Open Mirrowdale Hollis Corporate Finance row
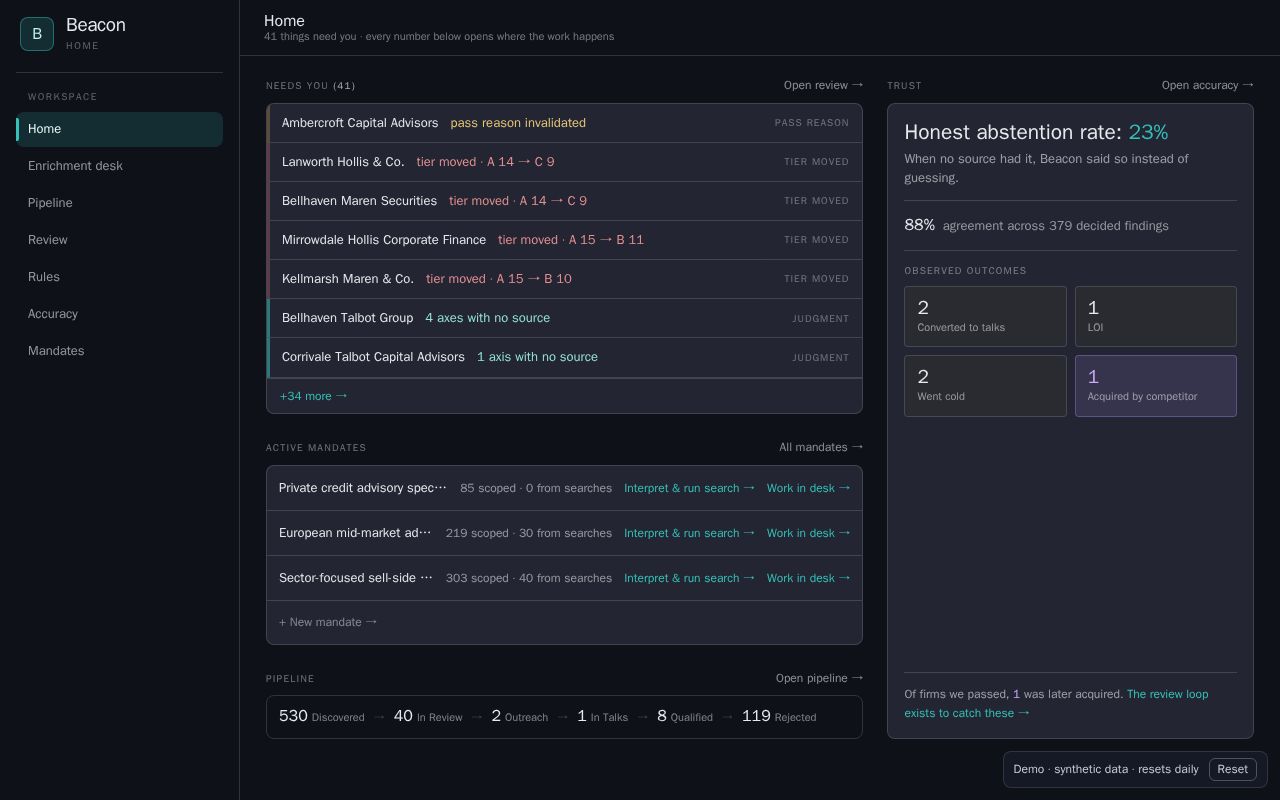 pyautogui.click(x=565, y=240)
